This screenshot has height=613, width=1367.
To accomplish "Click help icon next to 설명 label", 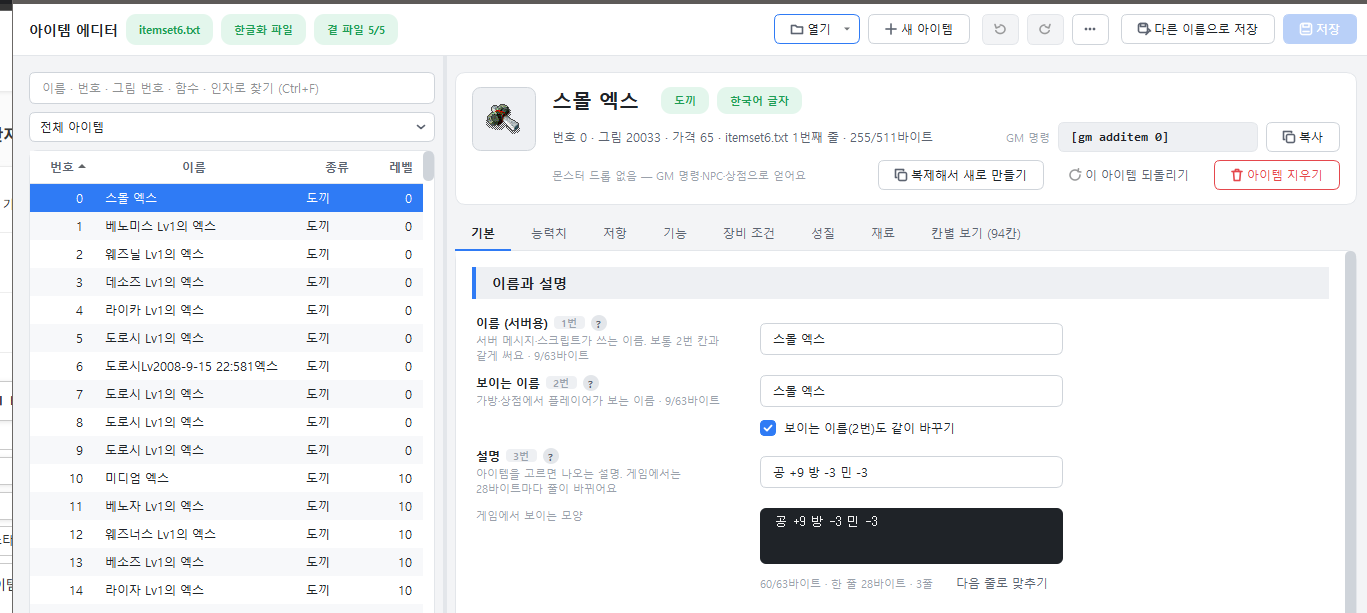I will pyautogui.click(x=550, y=456).
